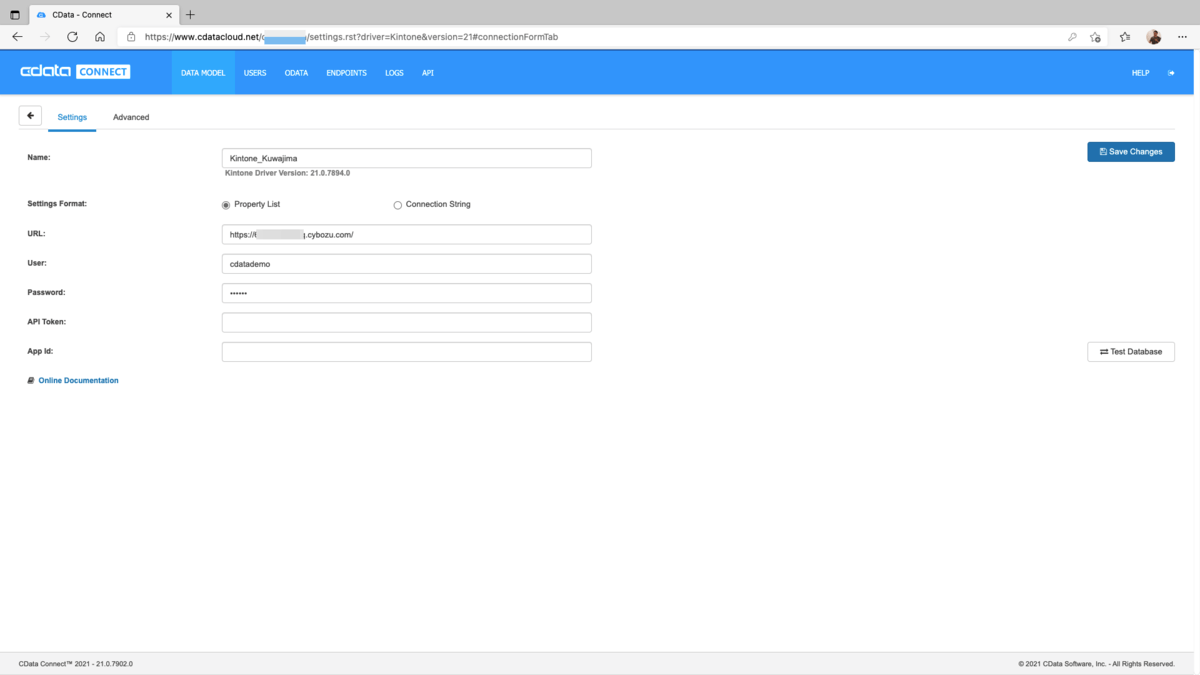
Task: Click the CData Connect logo
Action: pos(75,72)
